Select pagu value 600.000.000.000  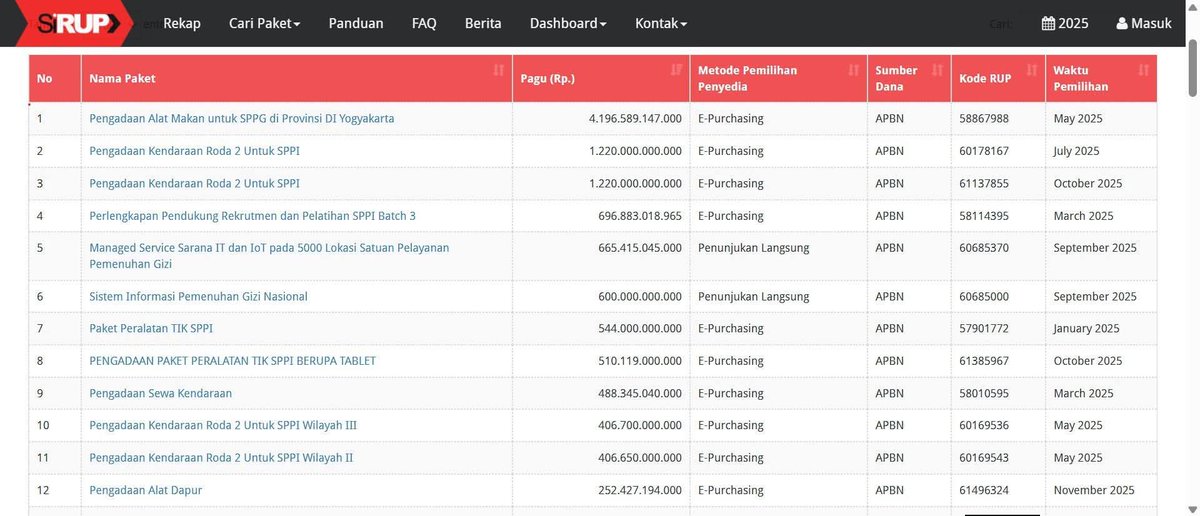(640, 297)
